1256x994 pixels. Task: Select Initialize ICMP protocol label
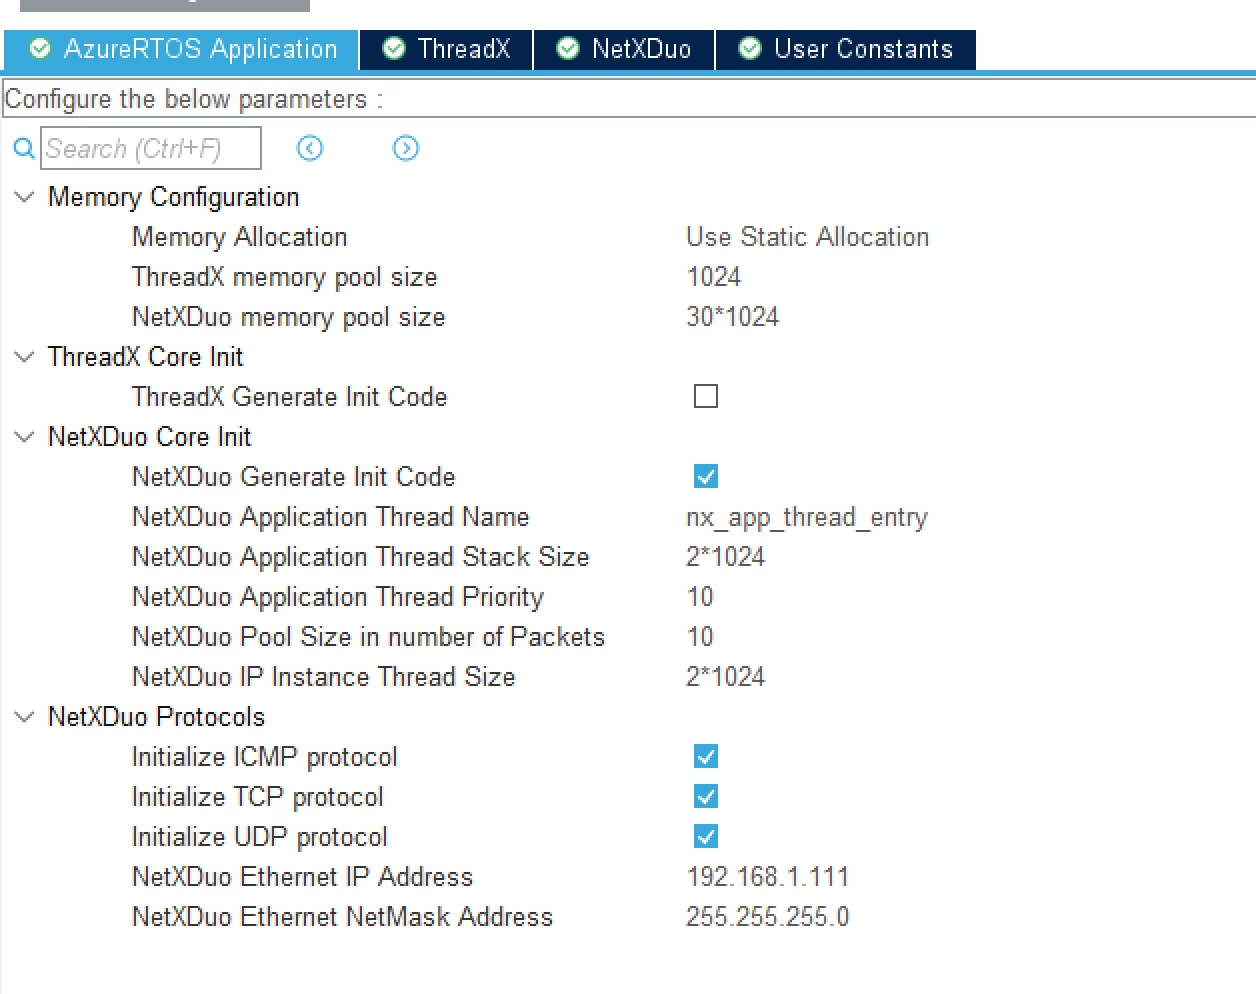click(x=265, y=757)
